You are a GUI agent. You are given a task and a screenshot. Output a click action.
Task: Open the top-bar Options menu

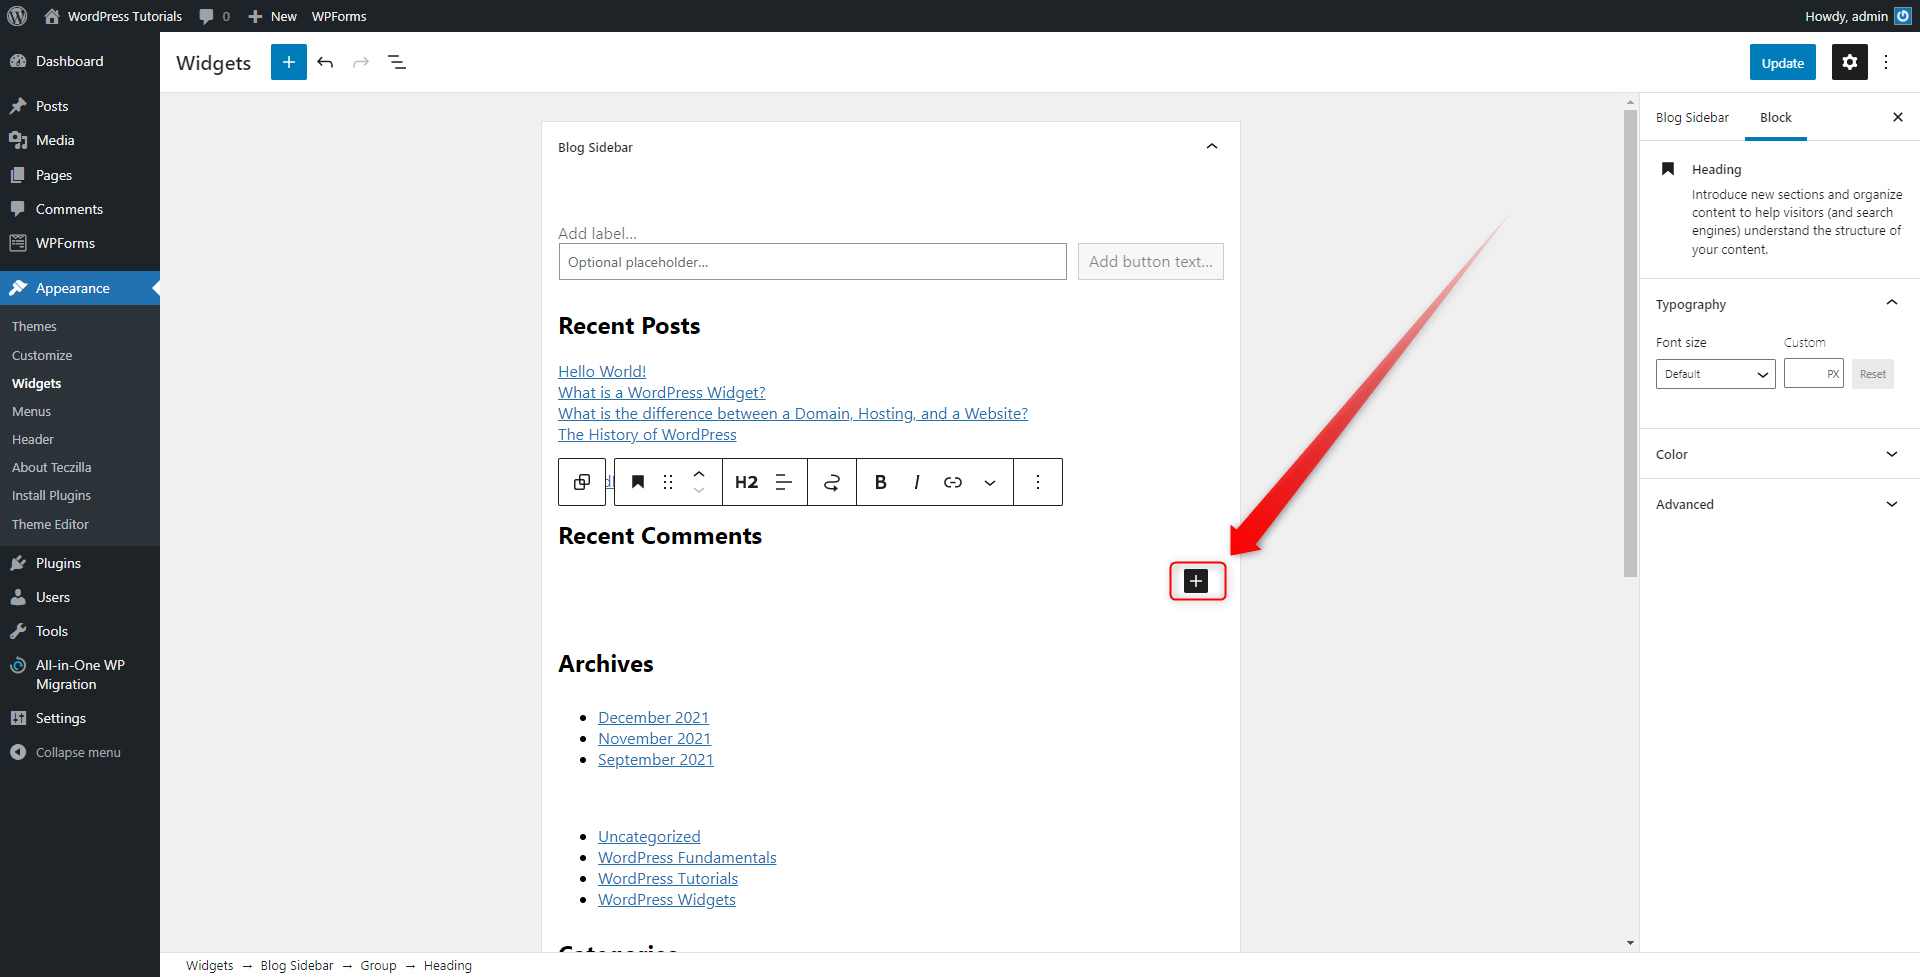1886,62
